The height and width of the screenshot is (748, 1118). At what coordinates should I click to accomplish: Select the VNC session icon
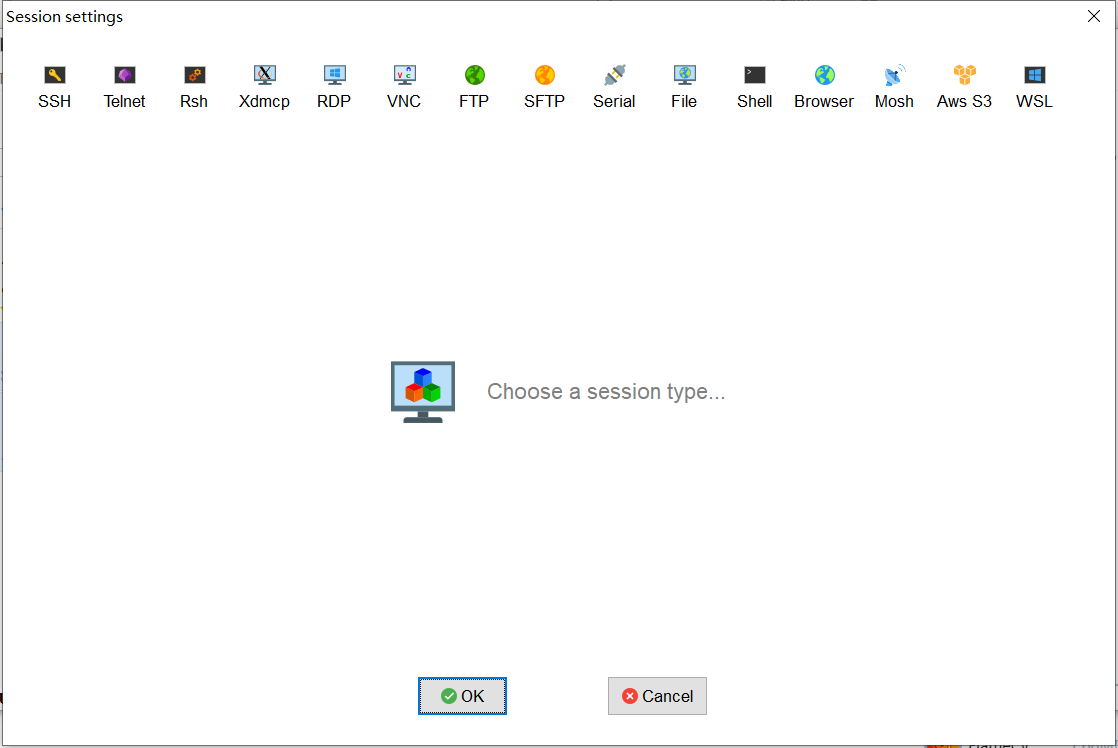click(x=404, y=87)
